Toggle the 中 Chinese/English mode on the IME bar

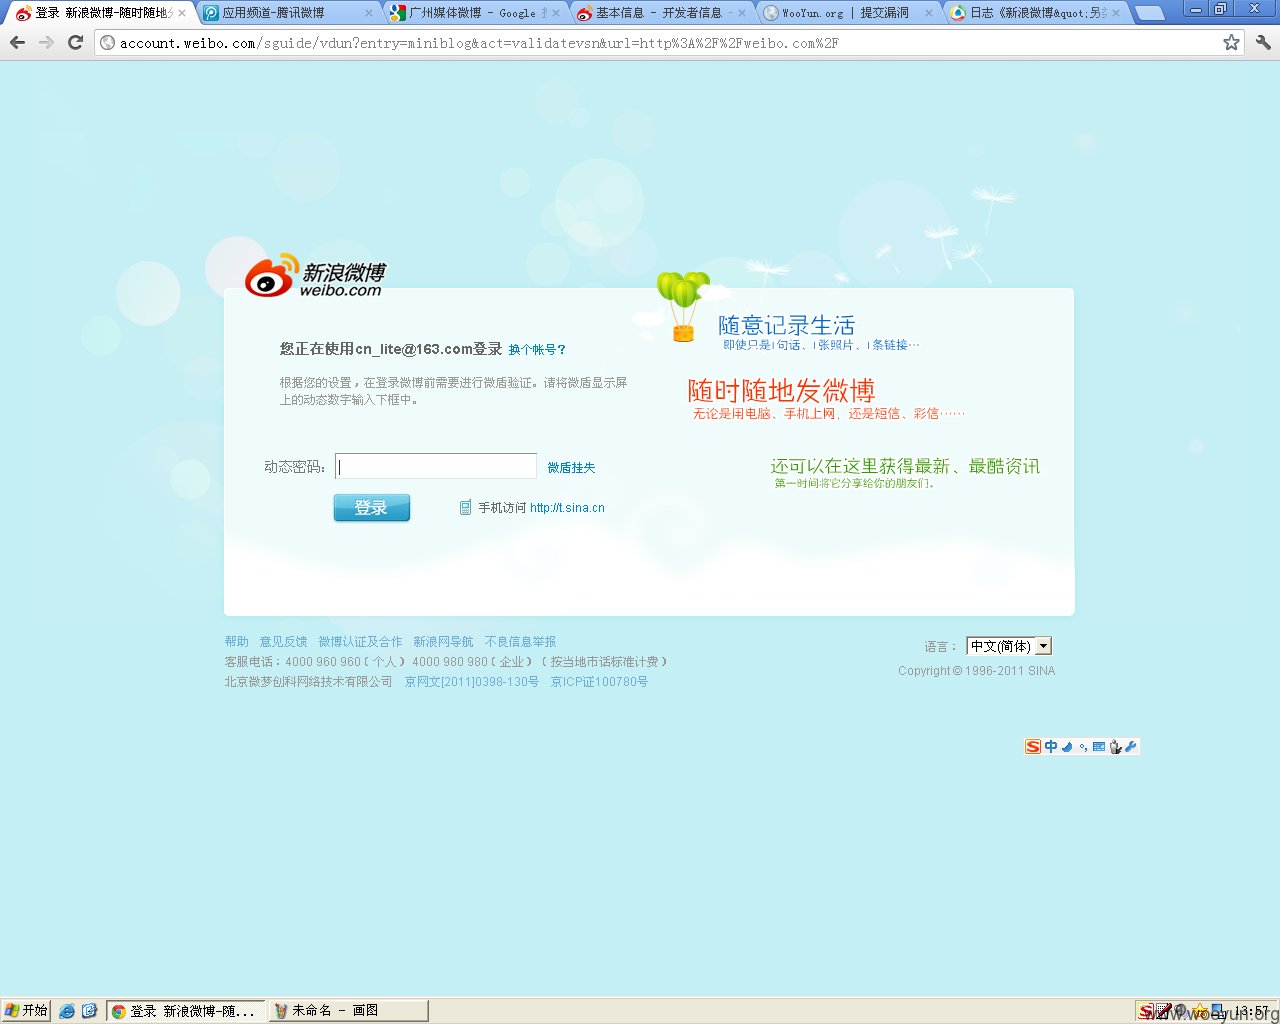tap(1051, 747)
